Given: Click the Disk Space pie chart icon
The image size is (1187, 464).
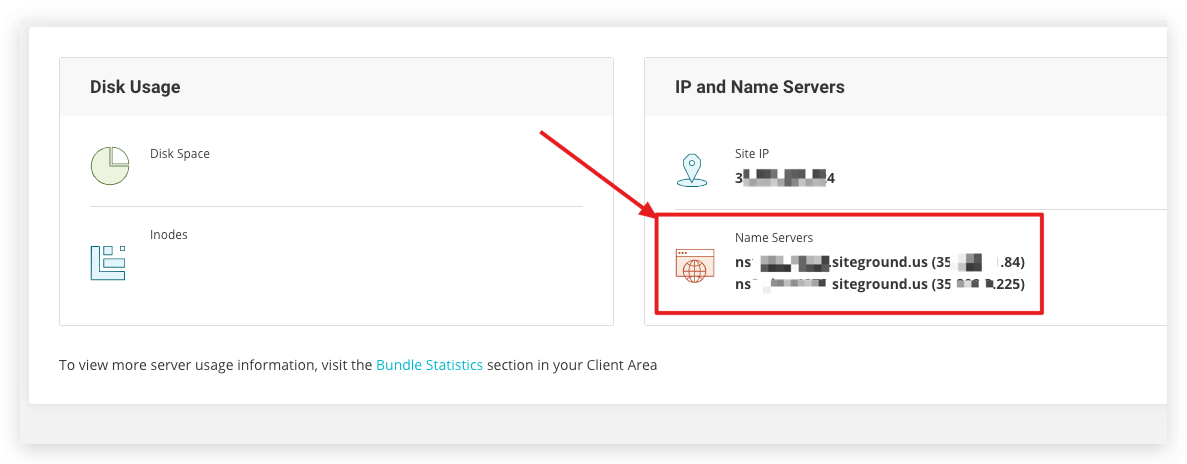Looking at the screenshot, I should [x=111, y=165].
